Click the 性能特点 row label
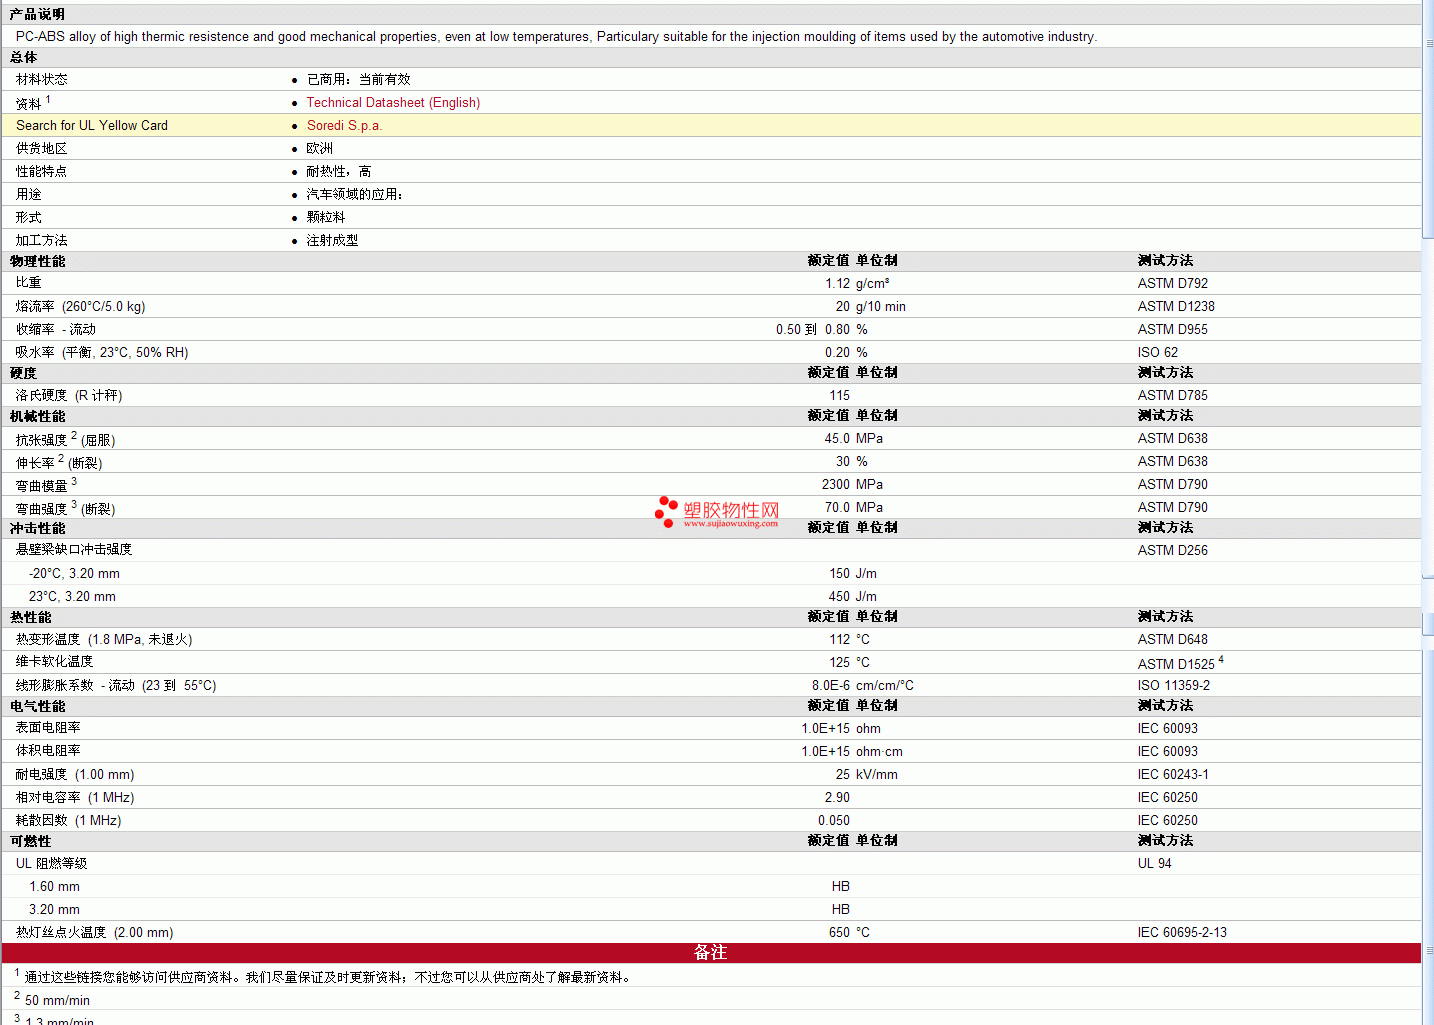 [x=42, y=171]
